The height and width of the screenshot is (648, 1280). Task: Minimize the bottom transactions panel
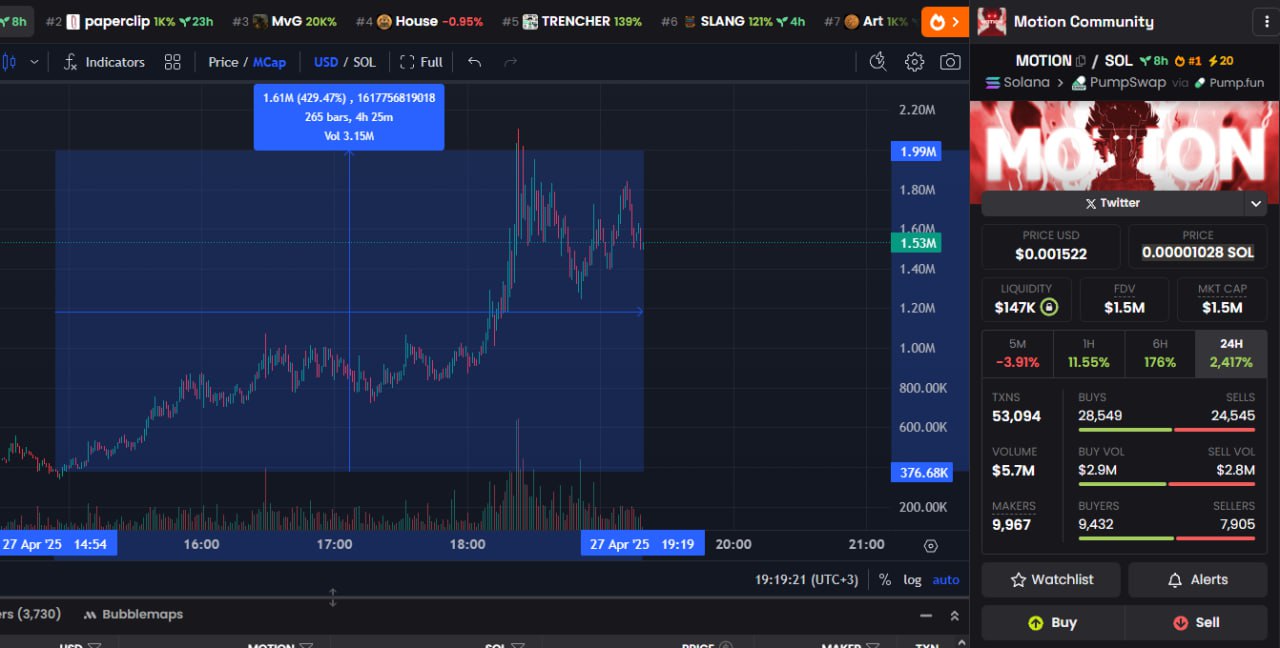pyautogui.click(x=926, y=616)
